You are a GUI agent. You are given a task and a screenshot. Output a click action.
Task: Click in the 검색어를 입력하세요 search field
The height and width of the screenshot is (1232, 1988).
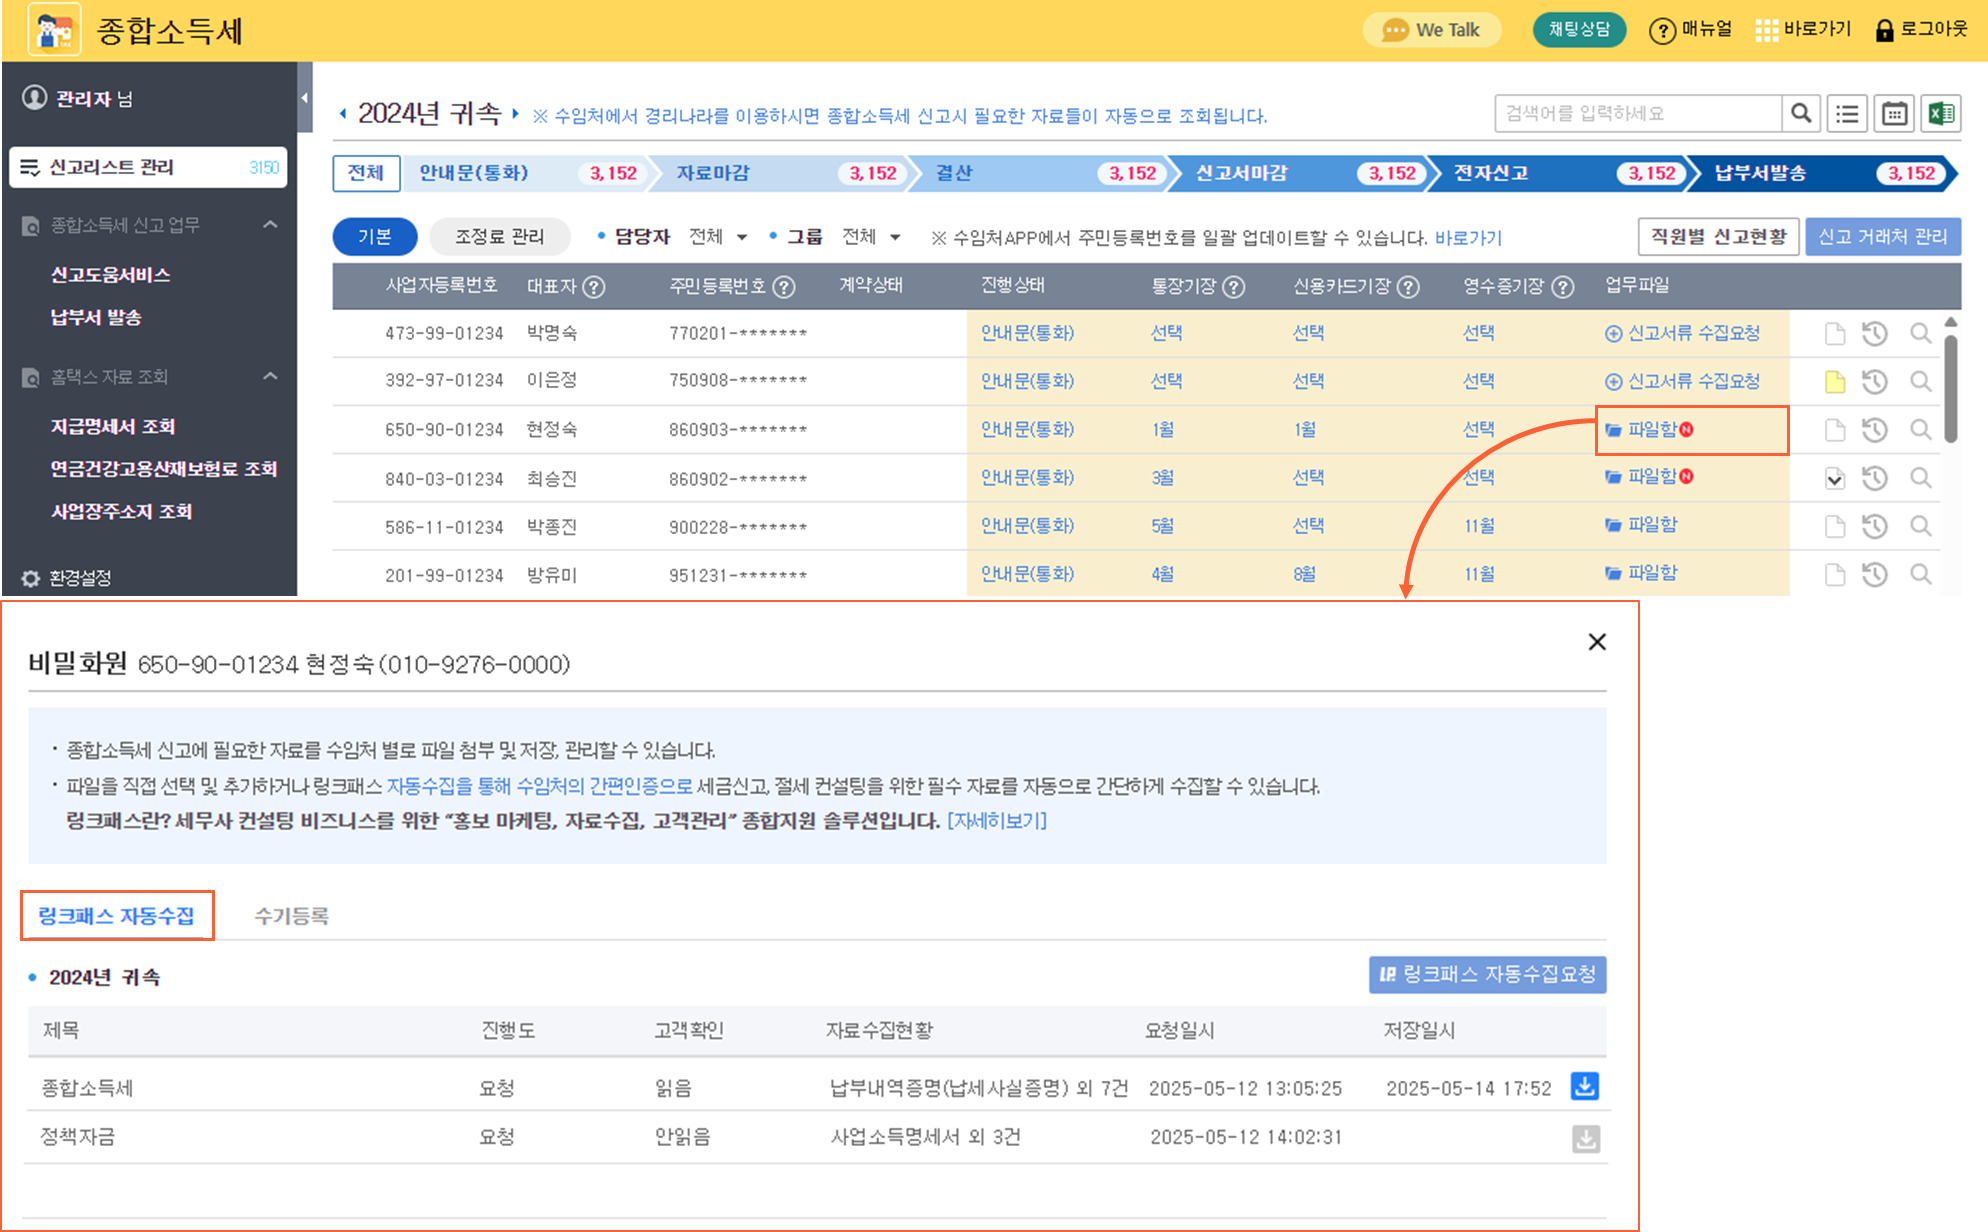tap(1639, 114)
